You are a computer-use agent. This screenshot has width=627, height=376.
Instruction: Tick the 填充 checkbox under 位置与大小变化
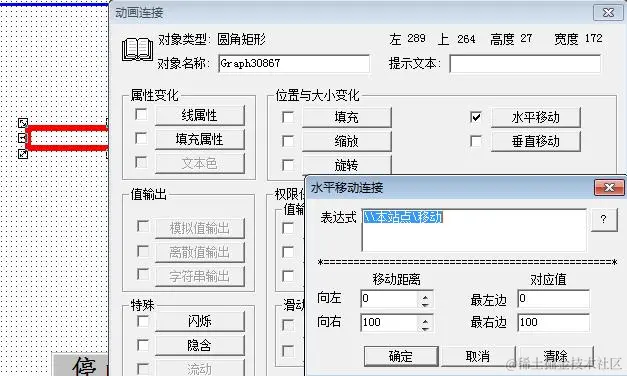pyautogui.click(x=288, y=117)
